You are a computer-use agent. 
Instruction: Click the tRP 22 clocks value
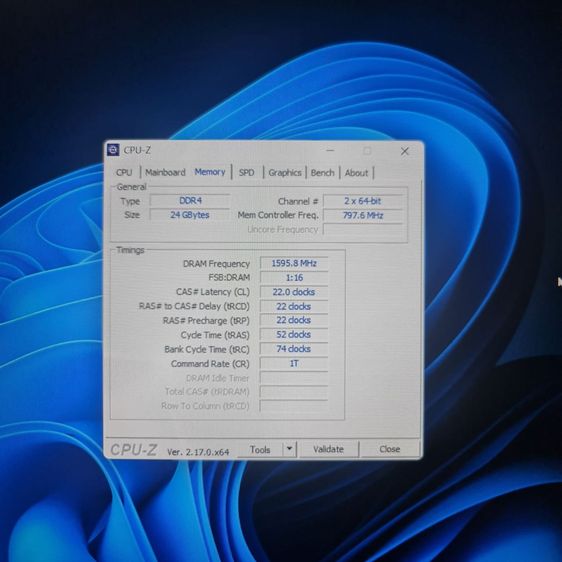click(x=294, y=320)
